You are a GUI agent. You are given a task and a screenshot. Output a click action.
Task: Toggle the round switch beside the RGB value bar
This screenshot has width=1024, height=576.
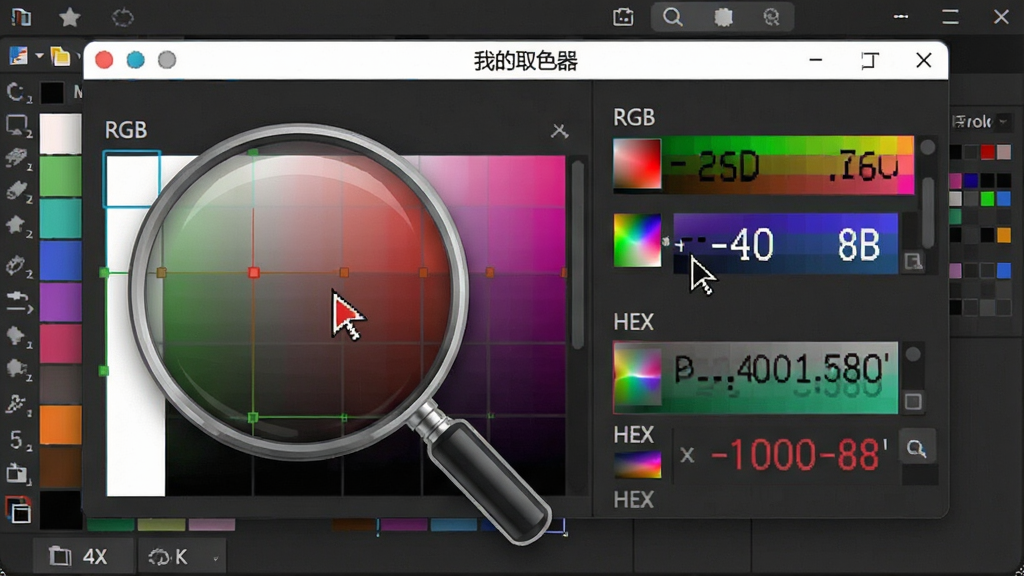pyautogui.click(x=927, y=147)
